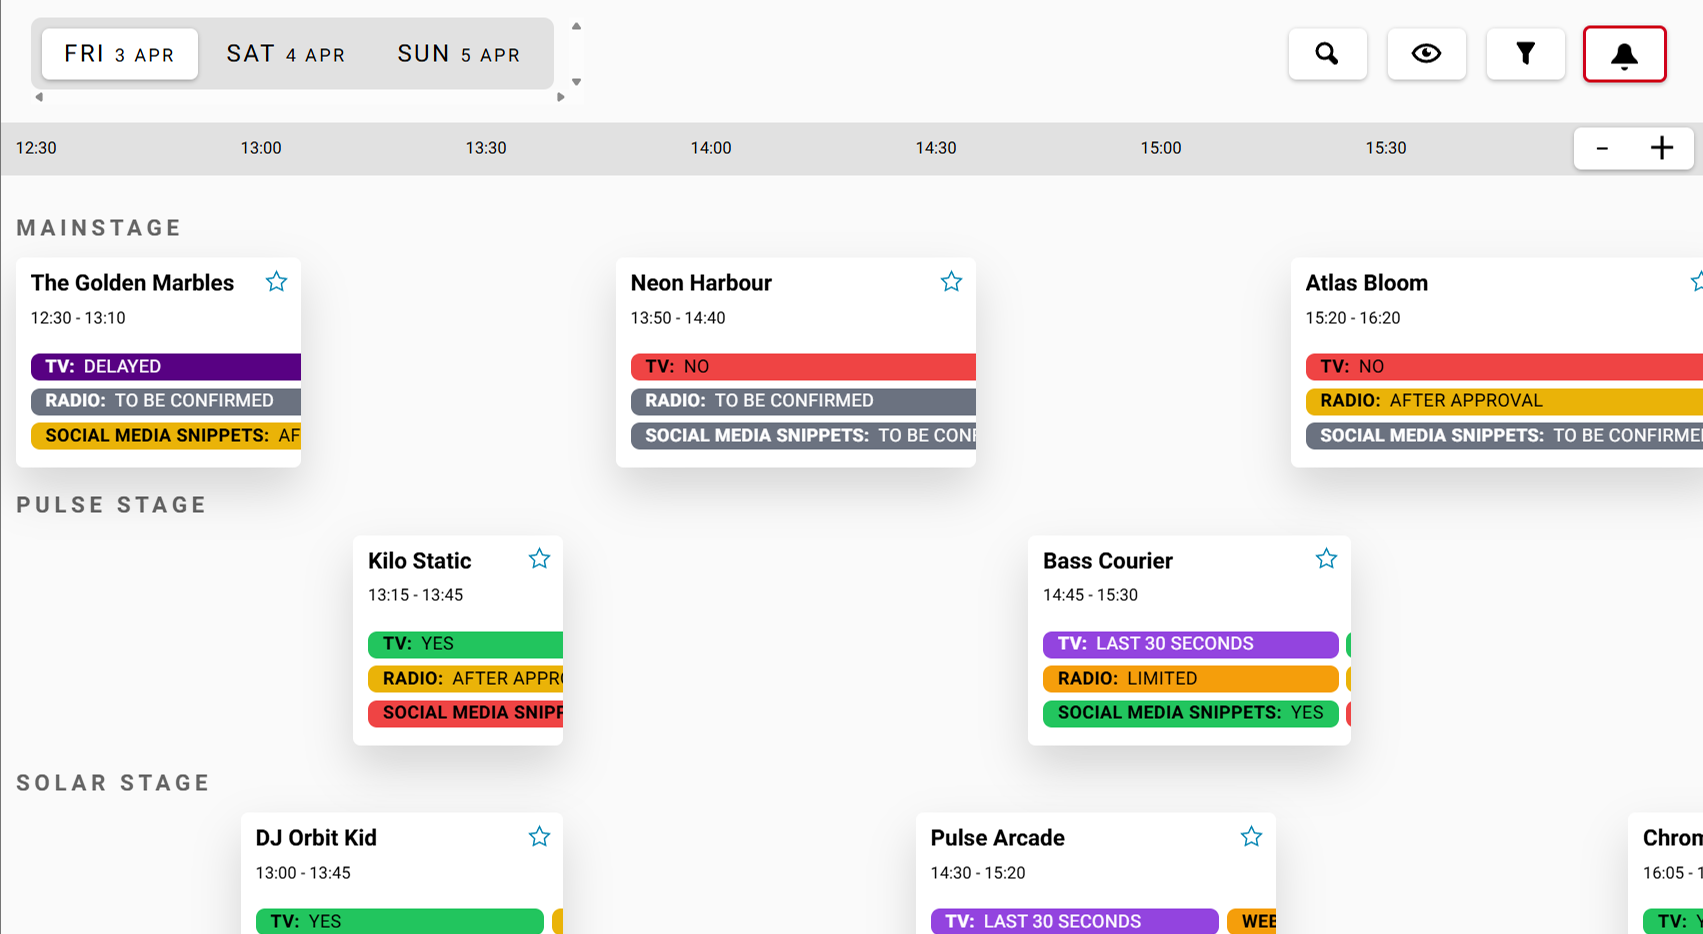
Task: Star the Bass Courier set
Action: 1326,559
